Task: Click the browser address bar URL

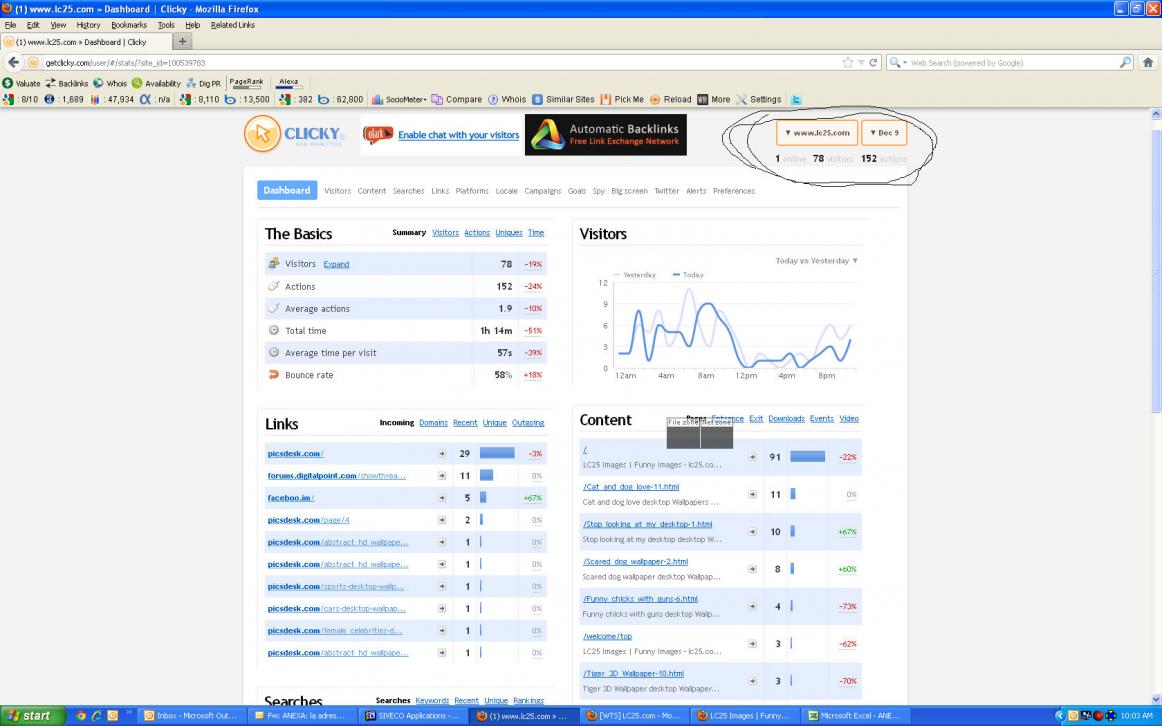Action: [x=124, y=63]
